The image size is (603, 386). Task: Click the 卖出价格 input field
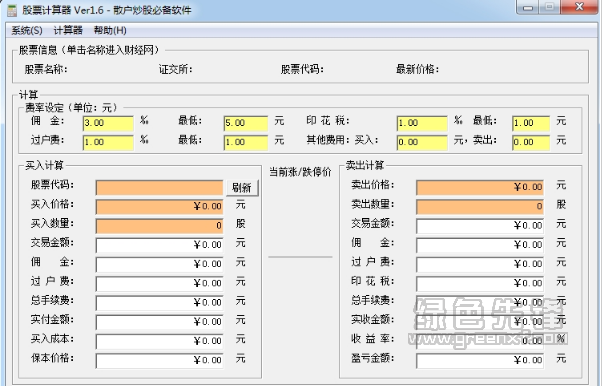tap(480, 187)
